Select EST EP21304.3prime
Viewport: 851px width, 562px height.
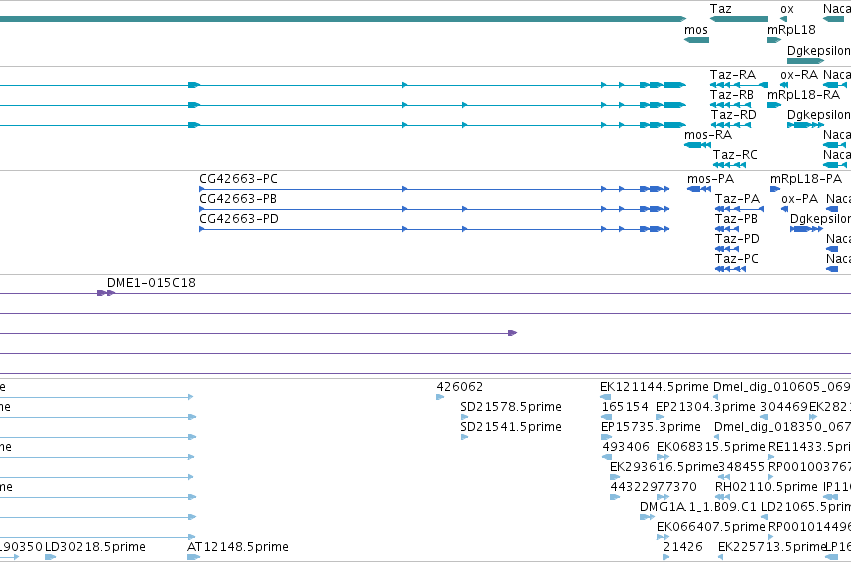point(706,407)
